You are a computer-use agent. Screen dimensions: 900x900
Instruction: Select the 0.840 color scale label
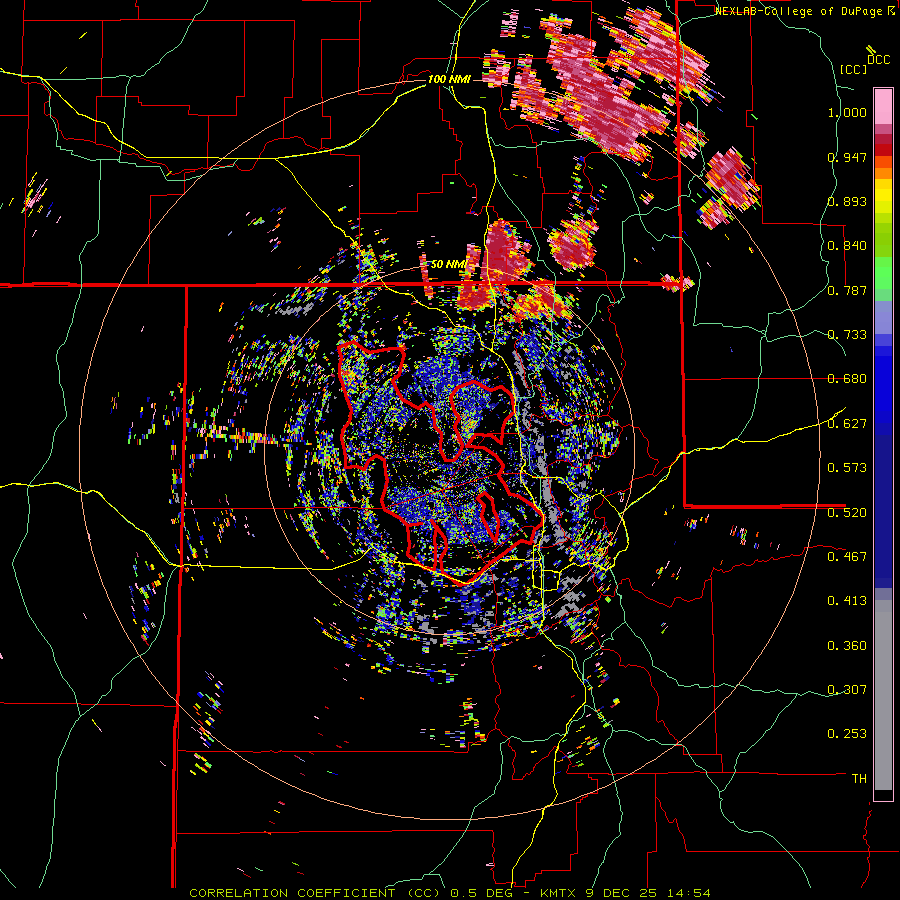coord(847,246)
